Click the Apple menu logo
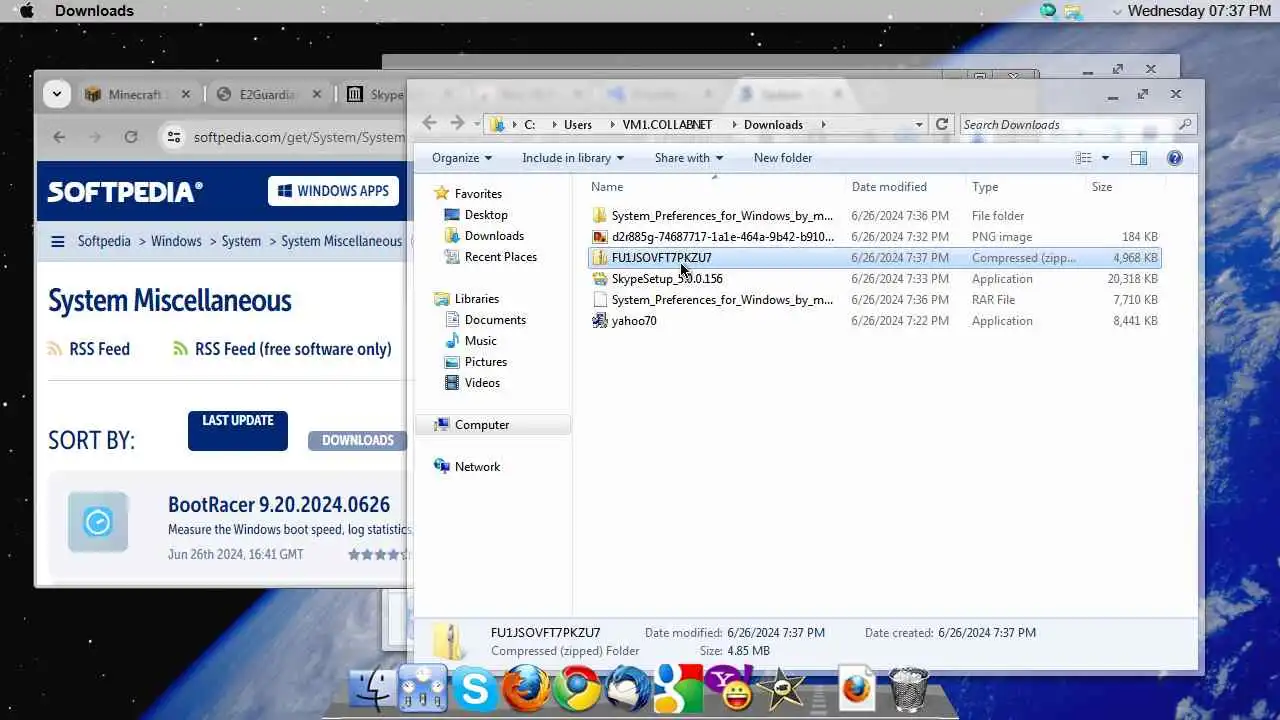The height and width of the screenshot is (720, 1280). [27, 11]
